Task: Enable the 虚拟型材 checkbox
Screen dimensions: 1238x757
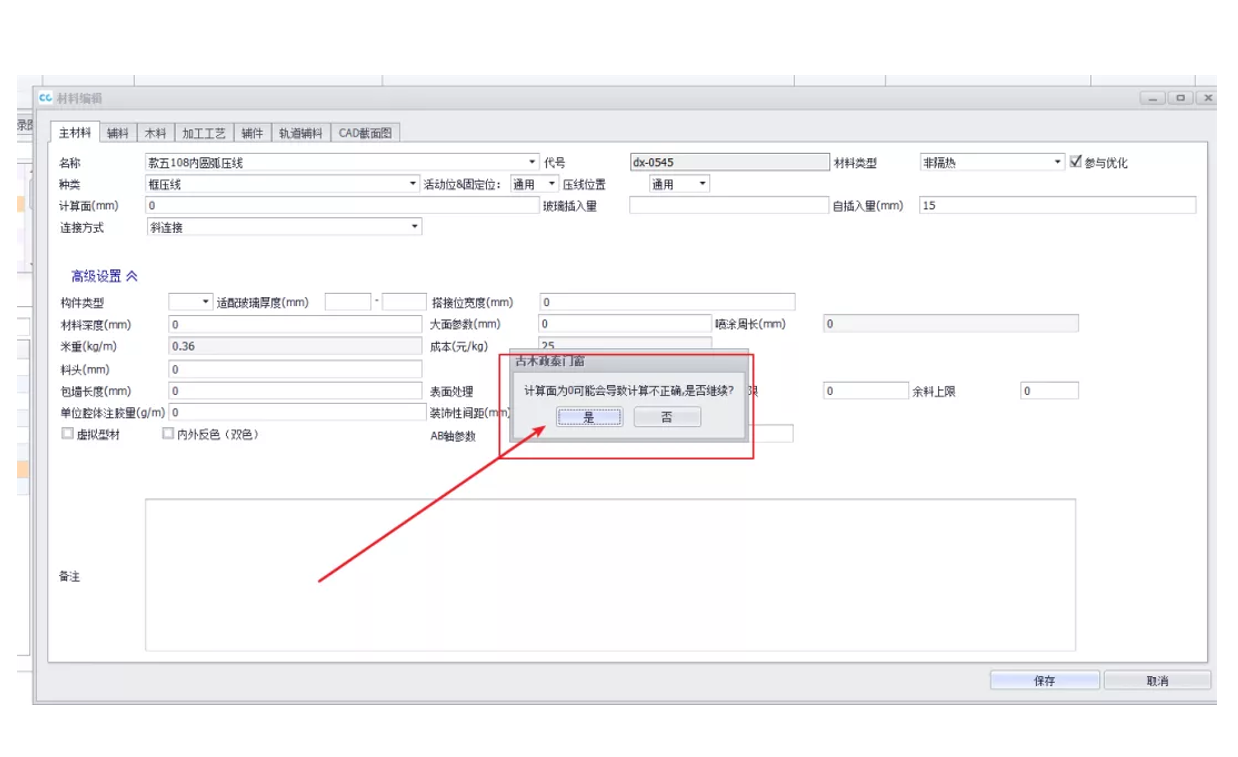Action: 68,434
